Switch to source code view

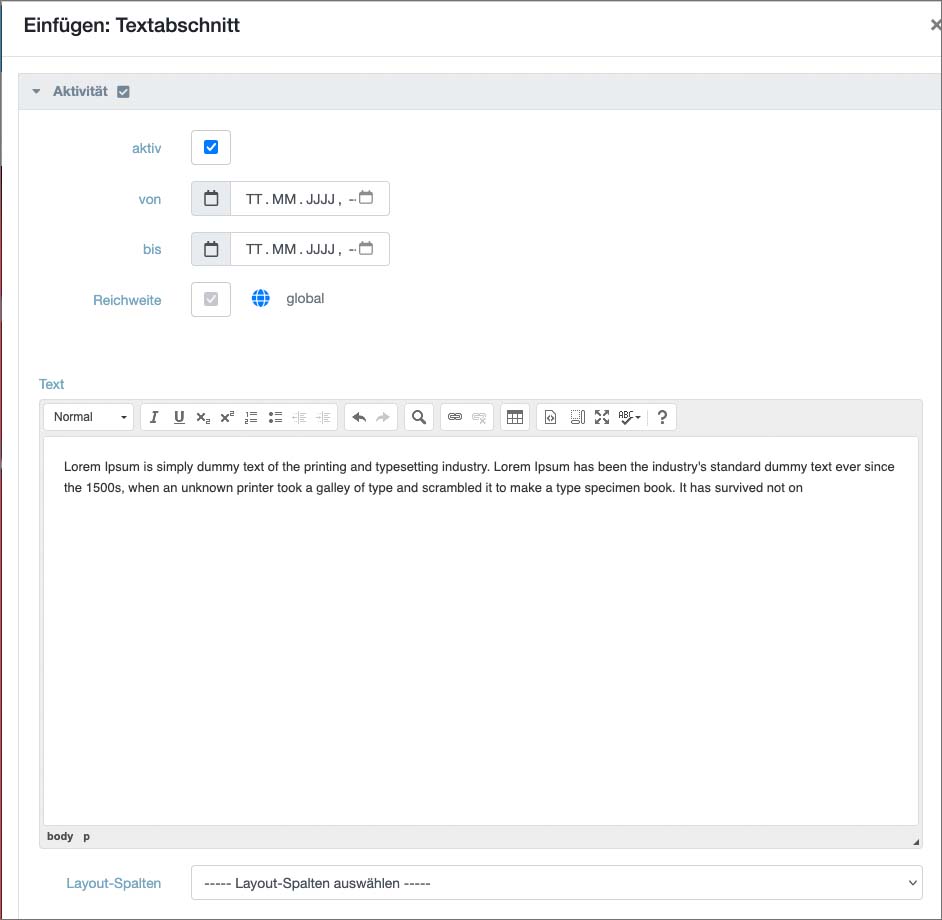pyautogui.click(x=550, y=417)
